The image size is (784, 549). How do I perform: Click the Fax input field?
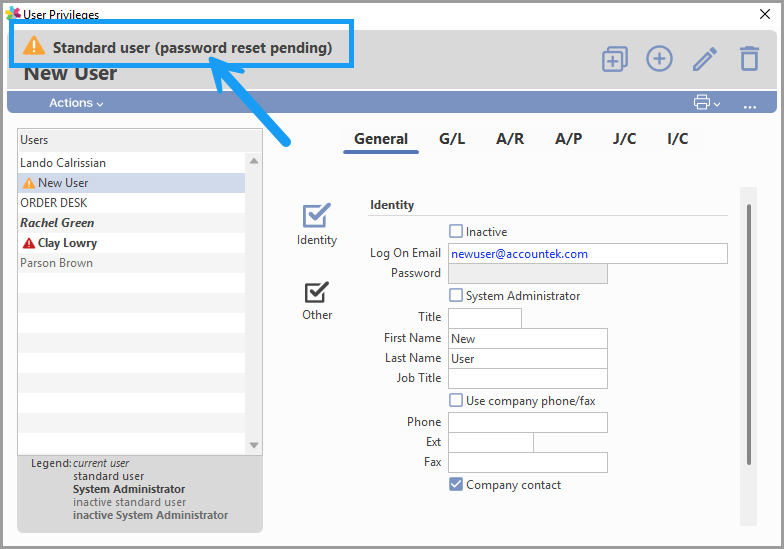[x=528, y=462]
